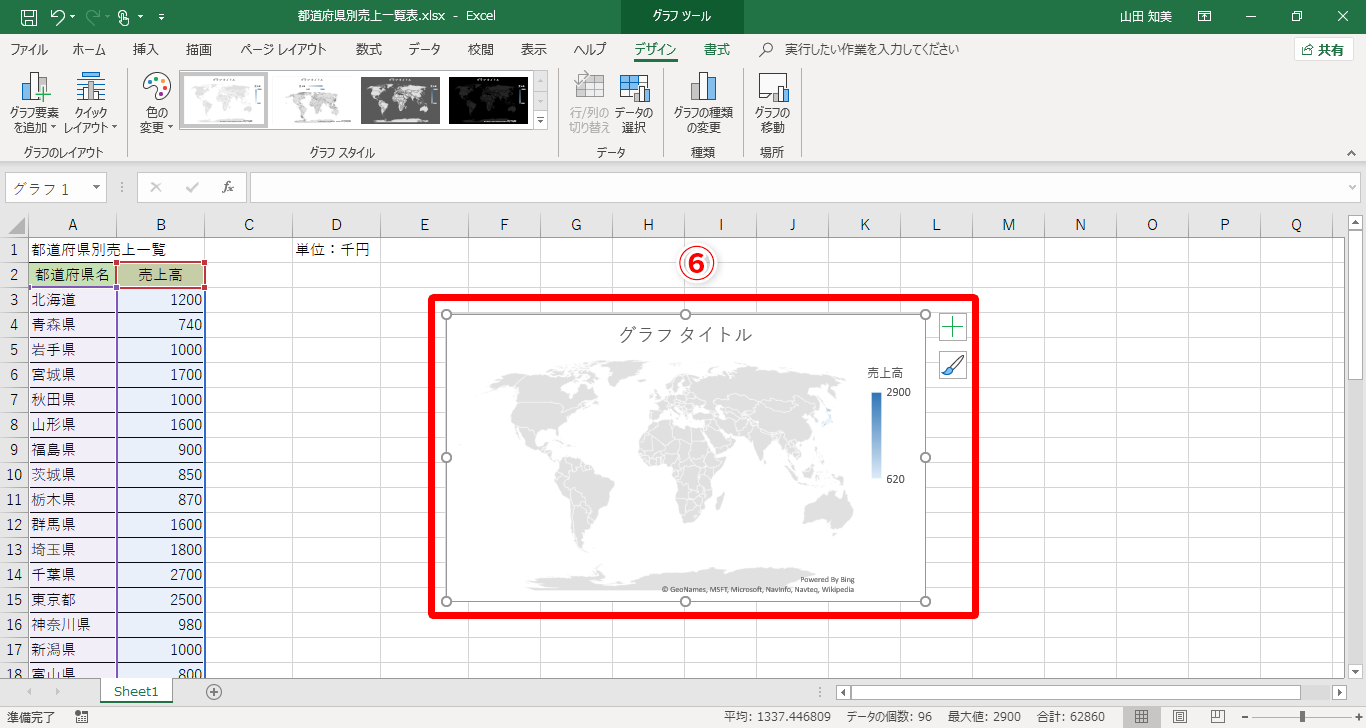Select the first light map chart style
1366x728 pixels.
[x=224, y=100]
